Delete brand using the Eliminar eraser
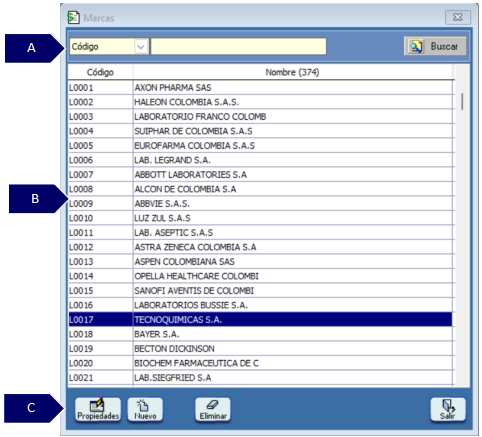The image size is (482, 437). click(x=213, y=410)
